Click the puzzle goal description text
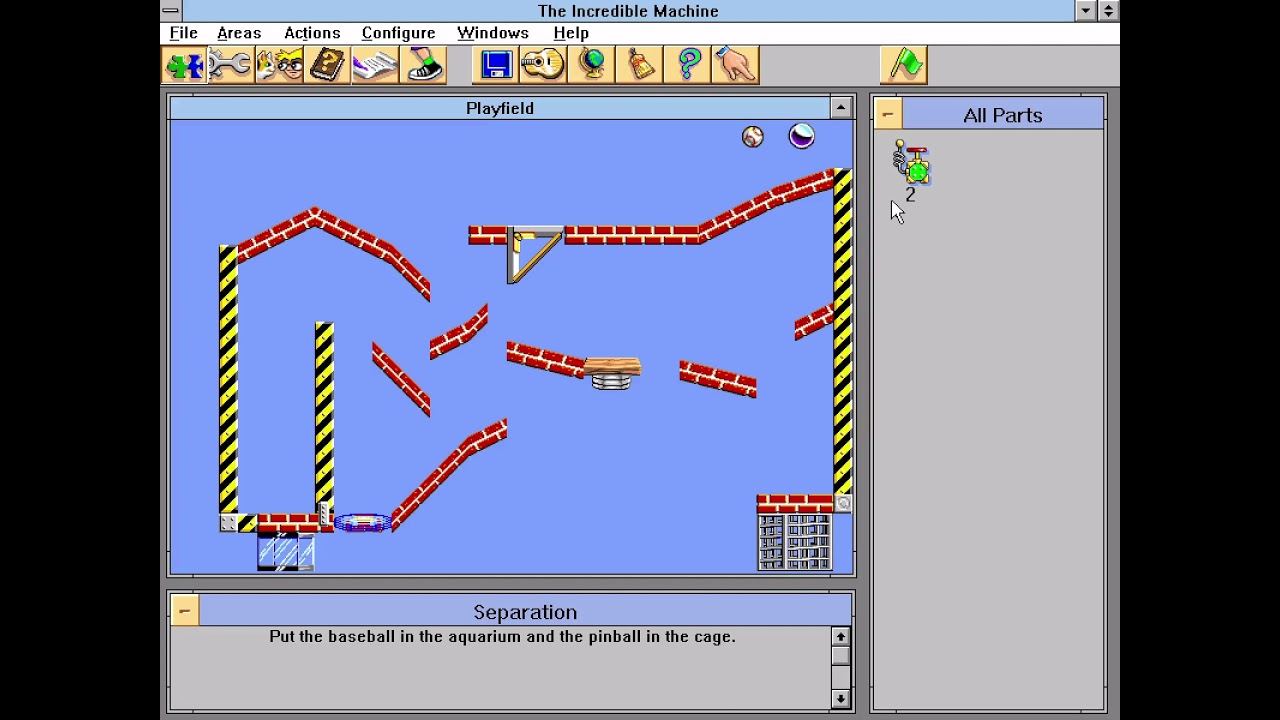The image size is (1280, 720). tap(502, 637)
